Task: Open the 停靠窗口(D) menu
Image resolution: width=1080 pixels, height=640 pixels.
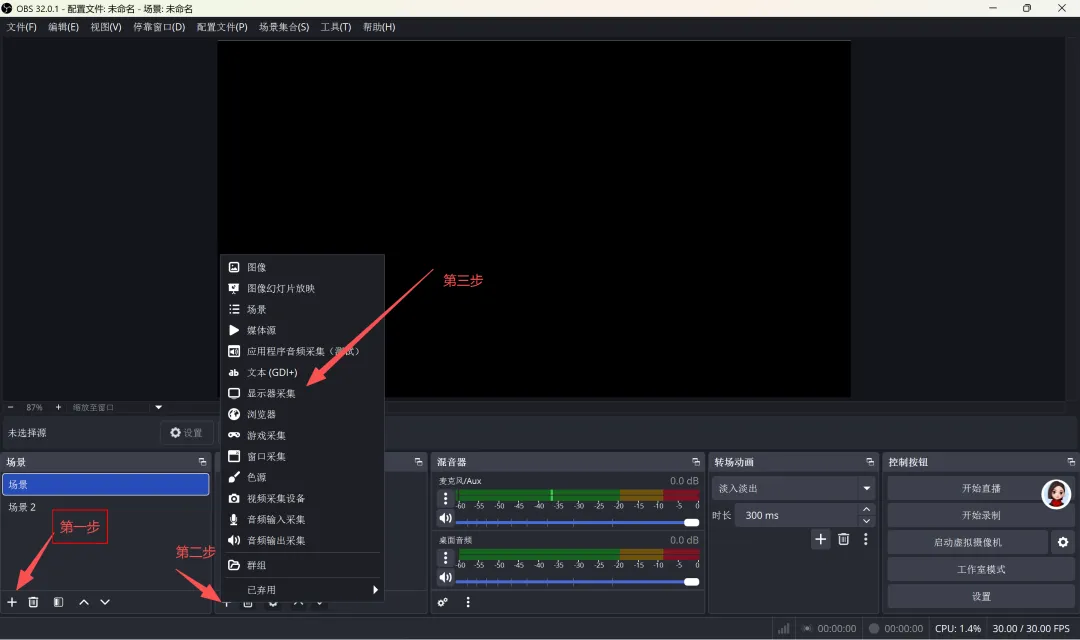Action: 159,27
